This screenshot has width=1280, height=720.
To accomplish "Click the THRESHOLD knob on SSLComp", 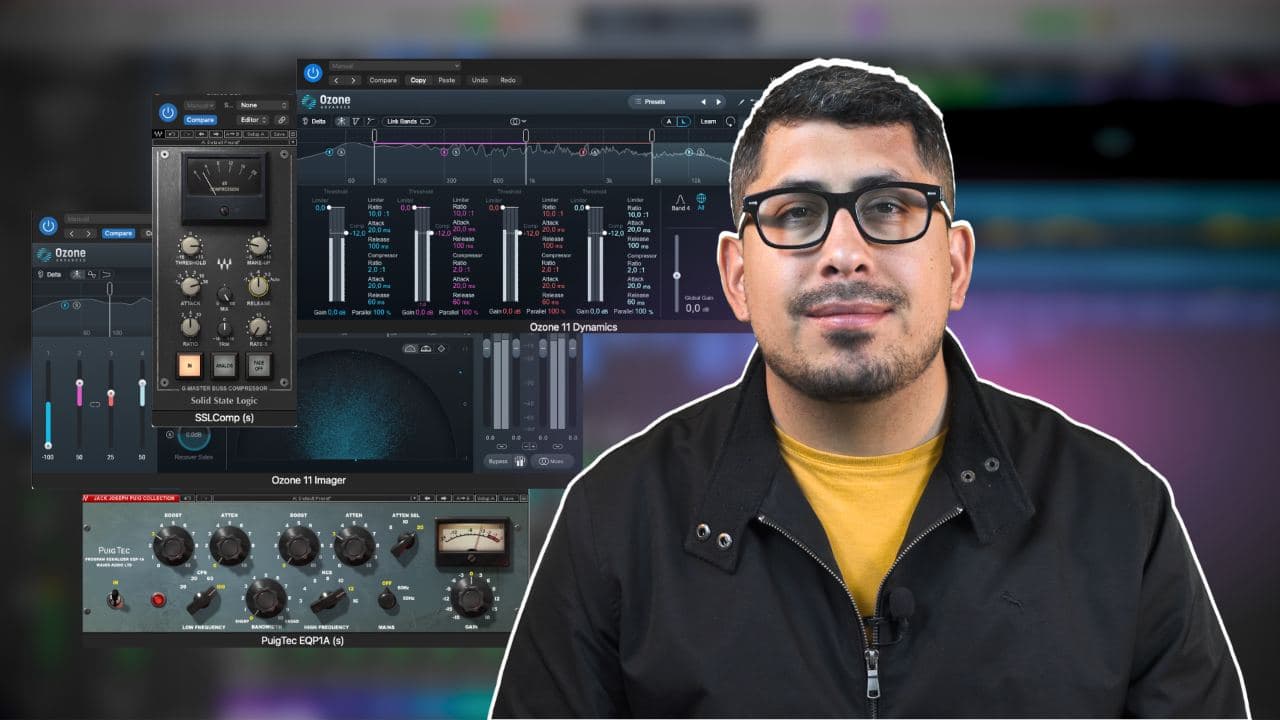I will [x=190, y=245].
